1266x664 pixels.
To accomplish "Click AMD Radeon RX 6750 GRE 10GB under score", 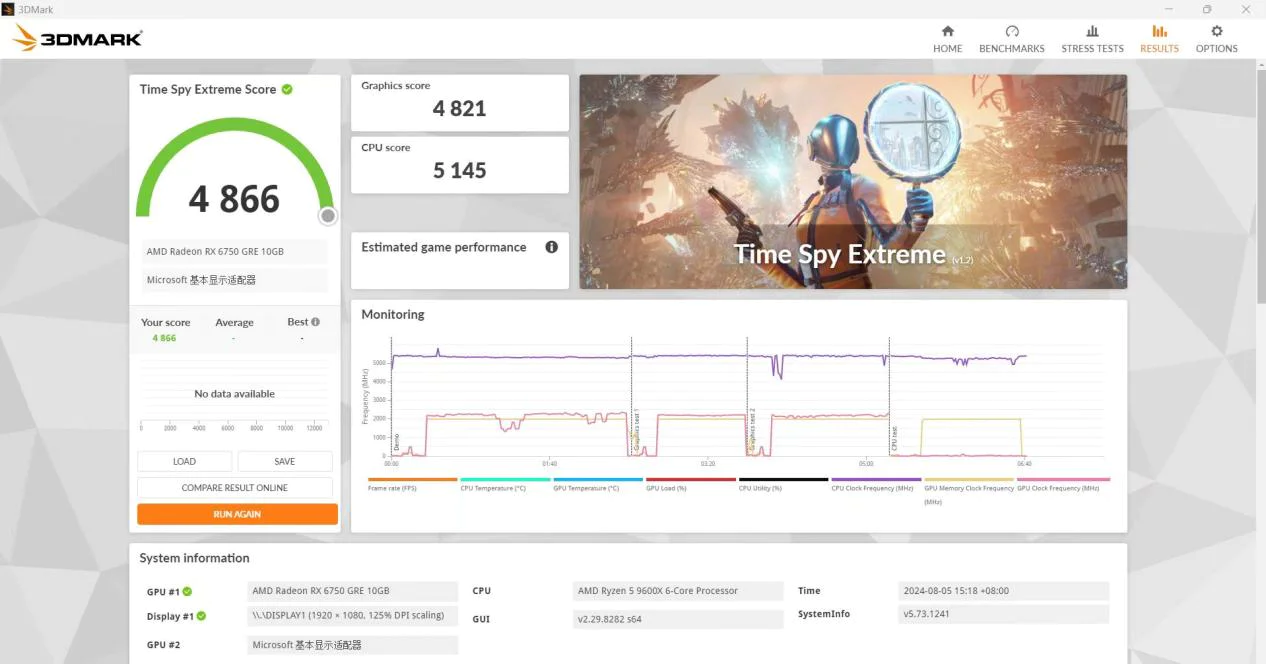I will point(233,252).
